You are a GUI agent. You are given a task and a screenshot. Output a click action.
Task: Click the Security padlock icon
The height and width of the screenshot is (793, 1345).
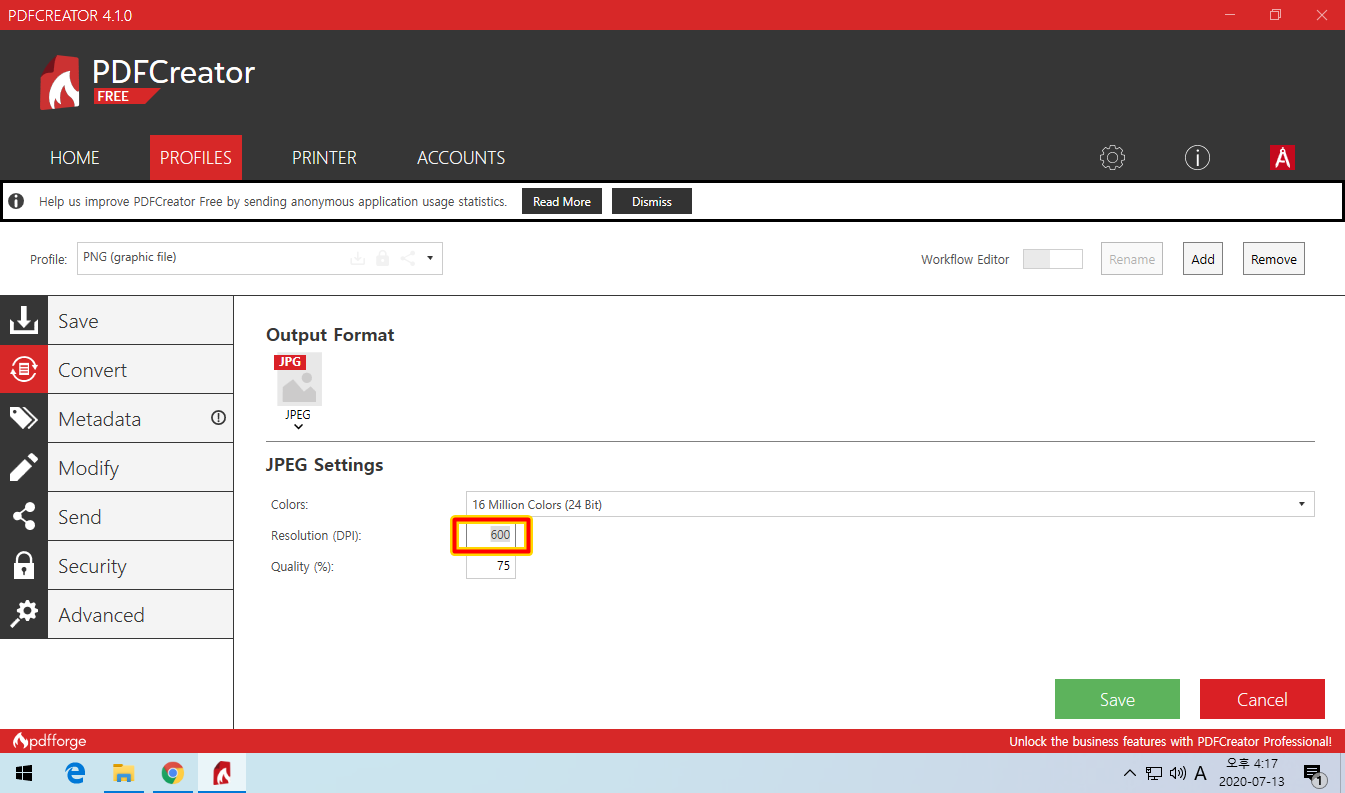click(x=24, y=565)
